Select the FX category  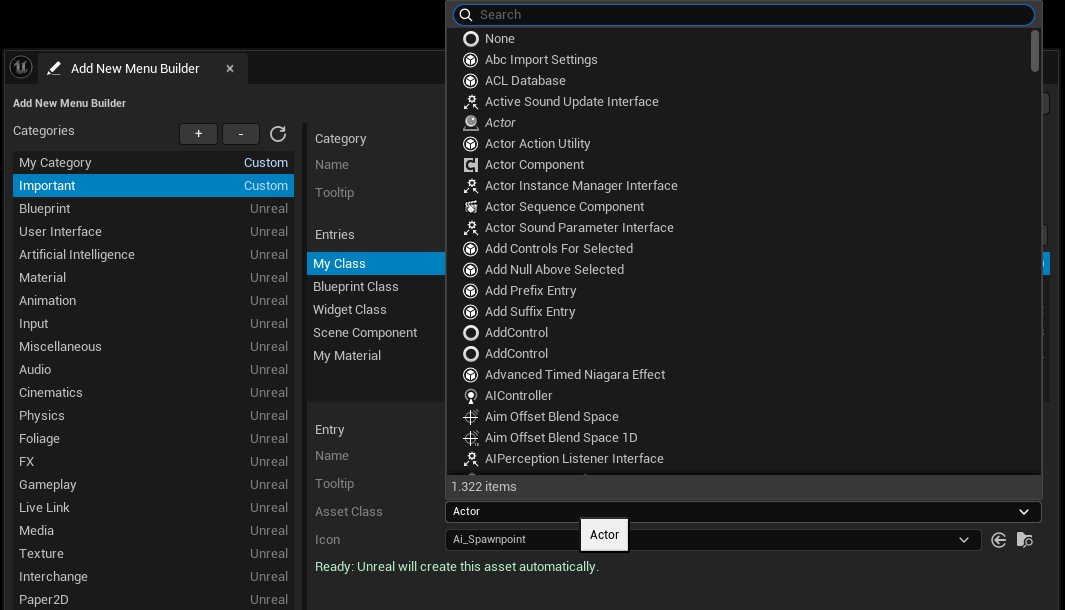[x=154, y=462]
